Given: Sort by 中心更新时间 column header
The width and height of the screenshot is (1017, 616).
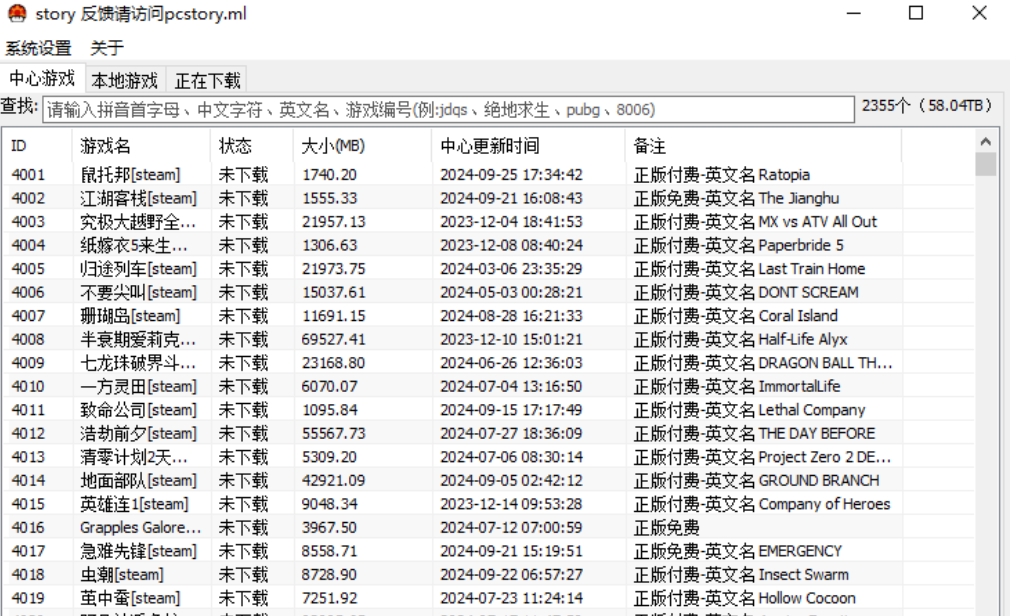Looking at the screenshot, I should click(527, 146).
